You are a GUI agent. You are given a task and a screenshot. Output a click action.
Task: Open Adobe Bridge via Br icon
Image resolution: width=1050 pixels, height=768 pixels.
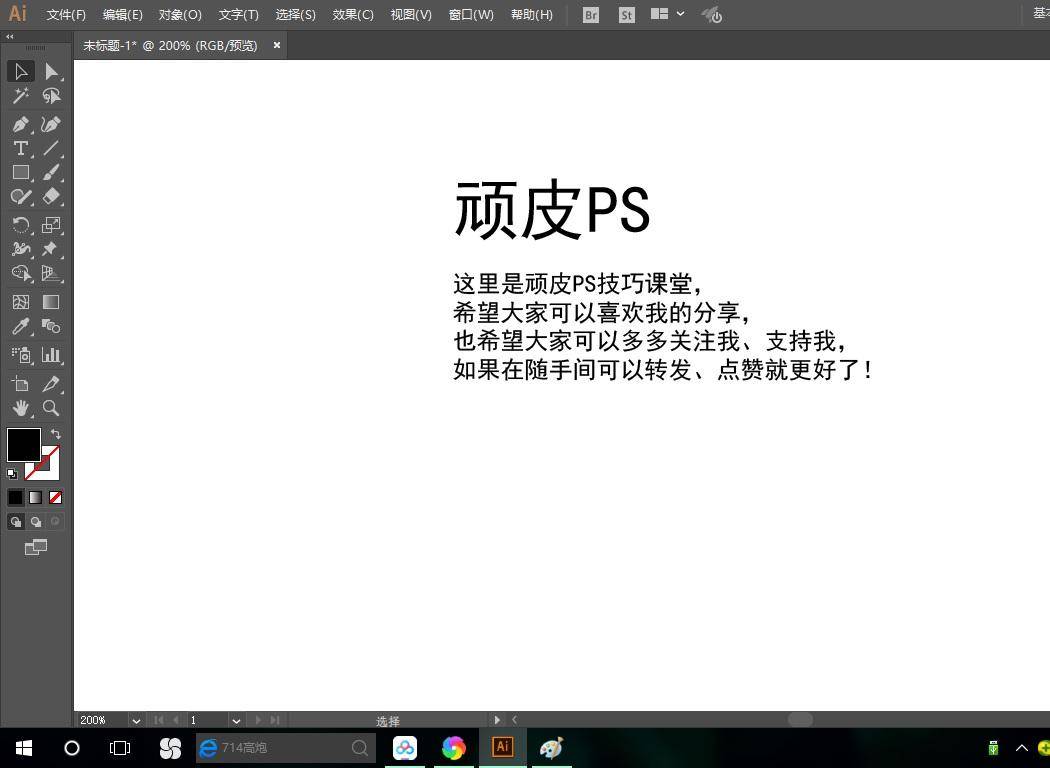tap(591, 15)
